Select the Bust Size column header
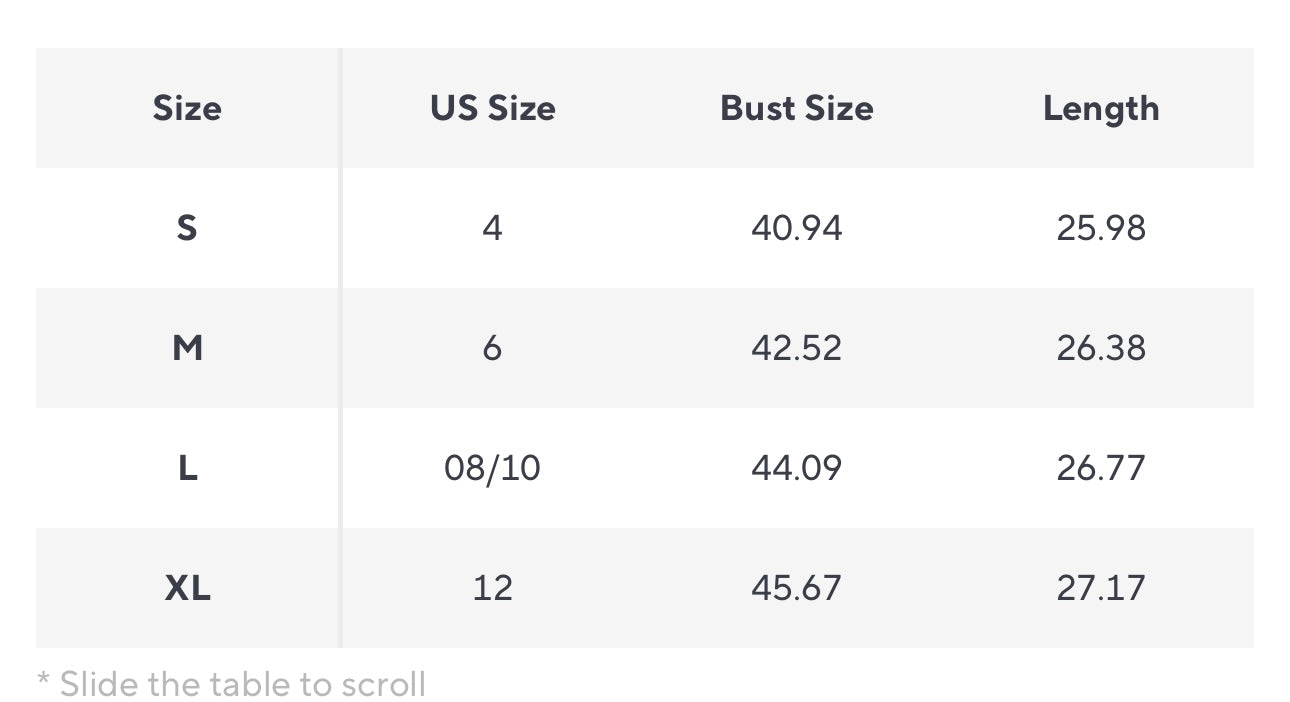The width and height of the screenshot is (1290, 702). click(x=796, y=108)
